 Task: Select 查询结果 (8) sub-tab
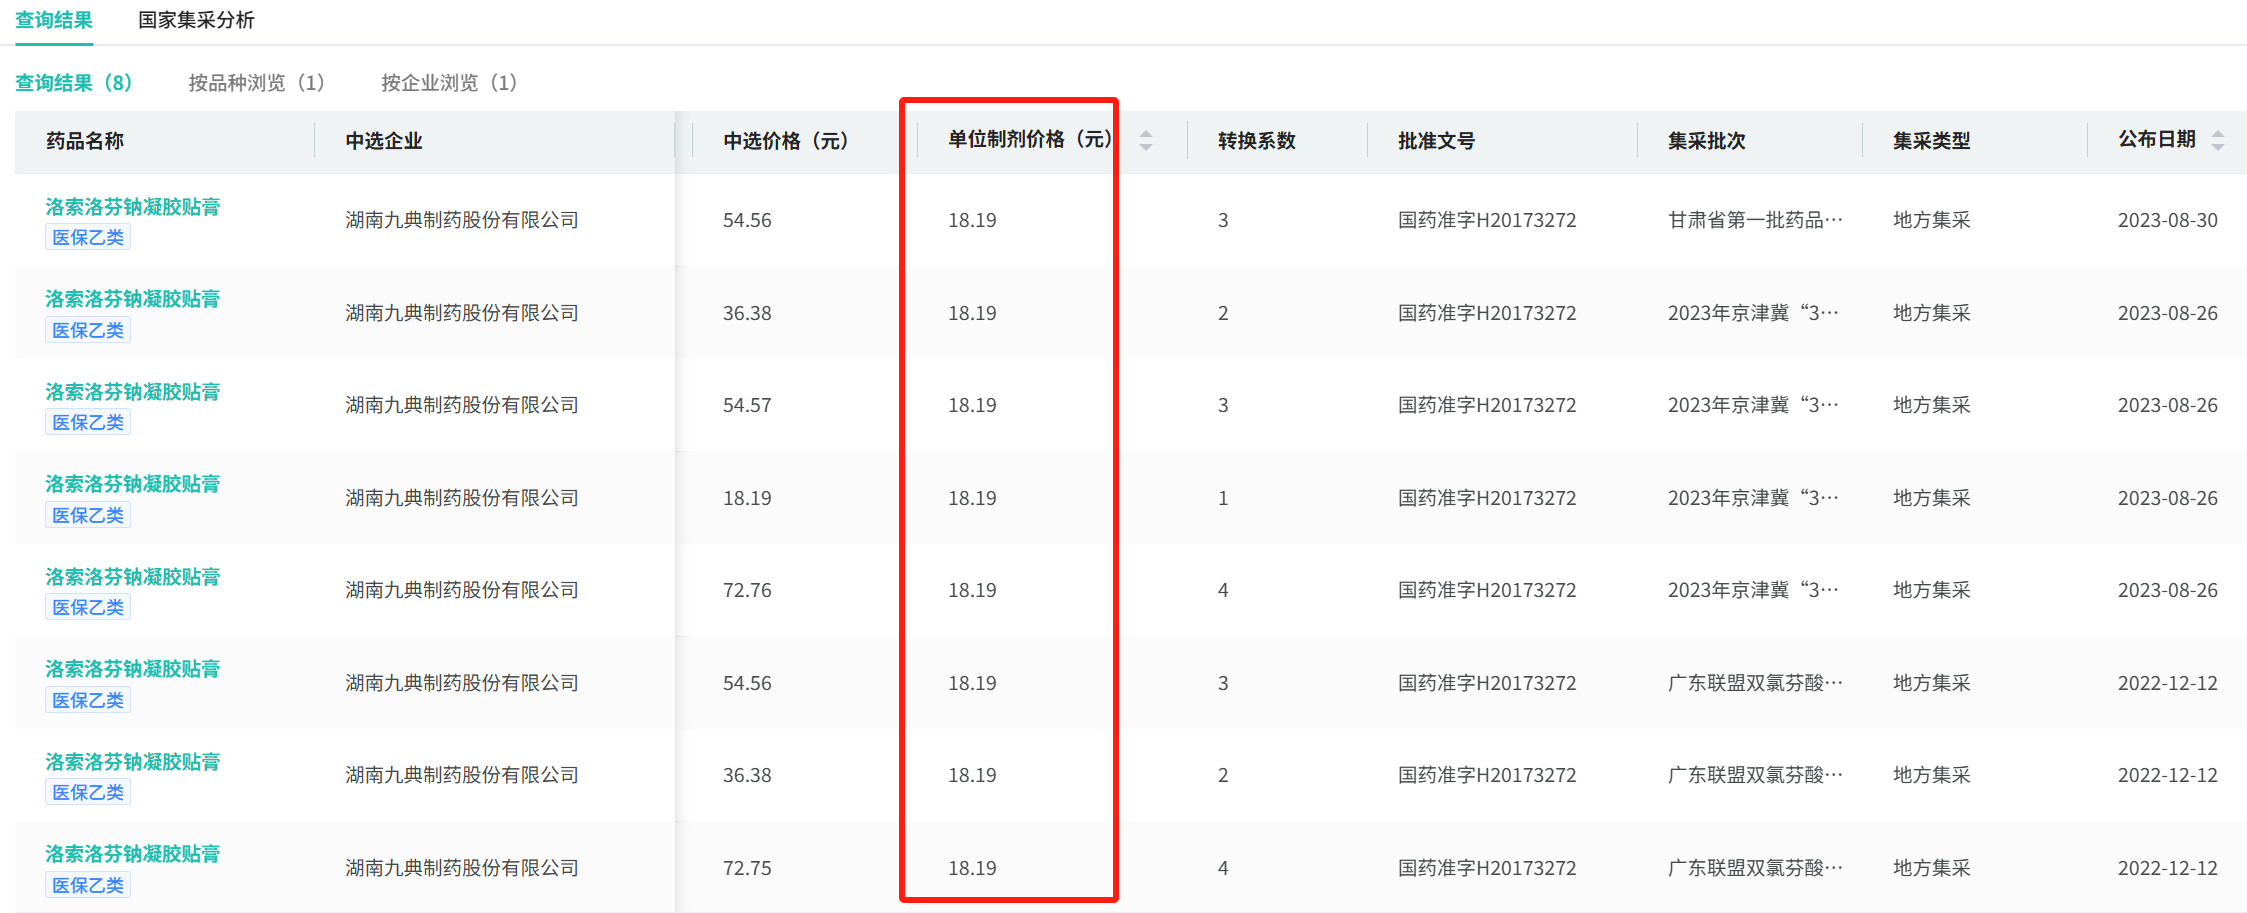[x=74, y=83]
